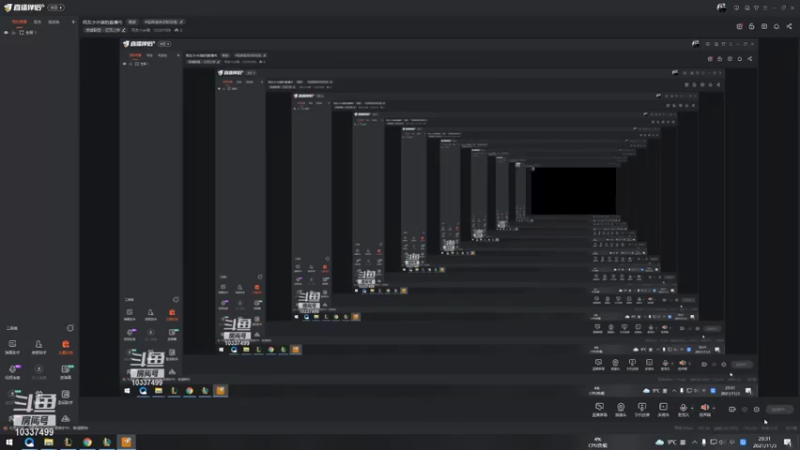Toggle the eye preview icon in outermost bottom bar
Viewport: 800px width, 450px height.
(x=744, y=409)
